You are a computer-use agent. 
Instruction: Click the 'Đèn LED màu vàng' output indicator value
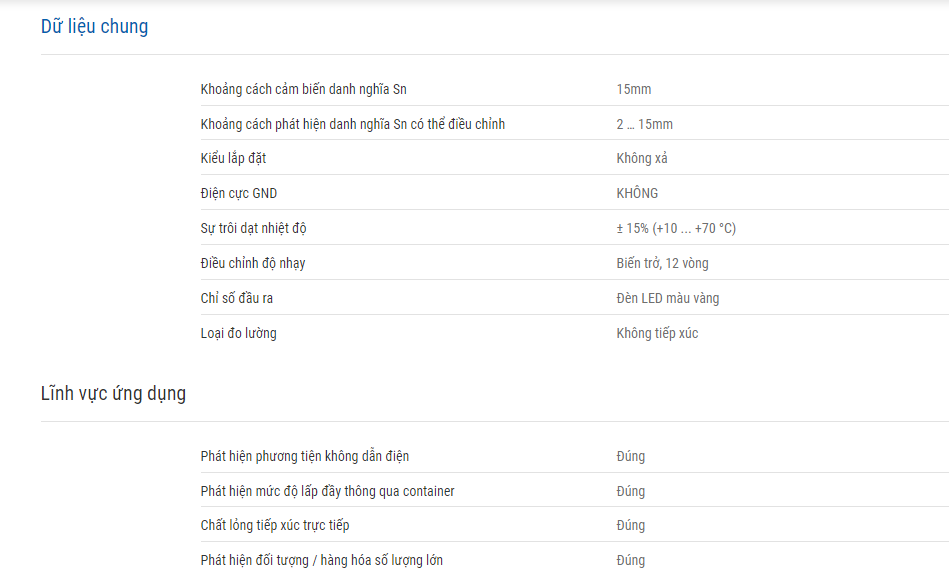[x=668, y=298]
